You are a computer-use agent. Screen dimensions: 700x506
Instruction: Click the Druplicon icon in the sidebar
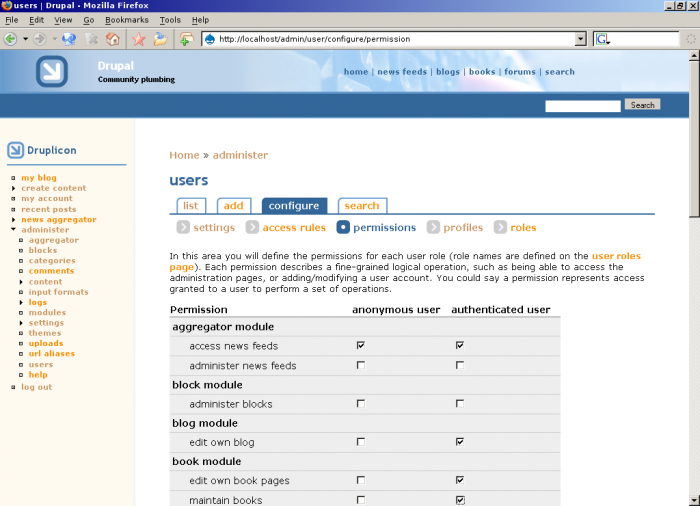click(15, 150)
